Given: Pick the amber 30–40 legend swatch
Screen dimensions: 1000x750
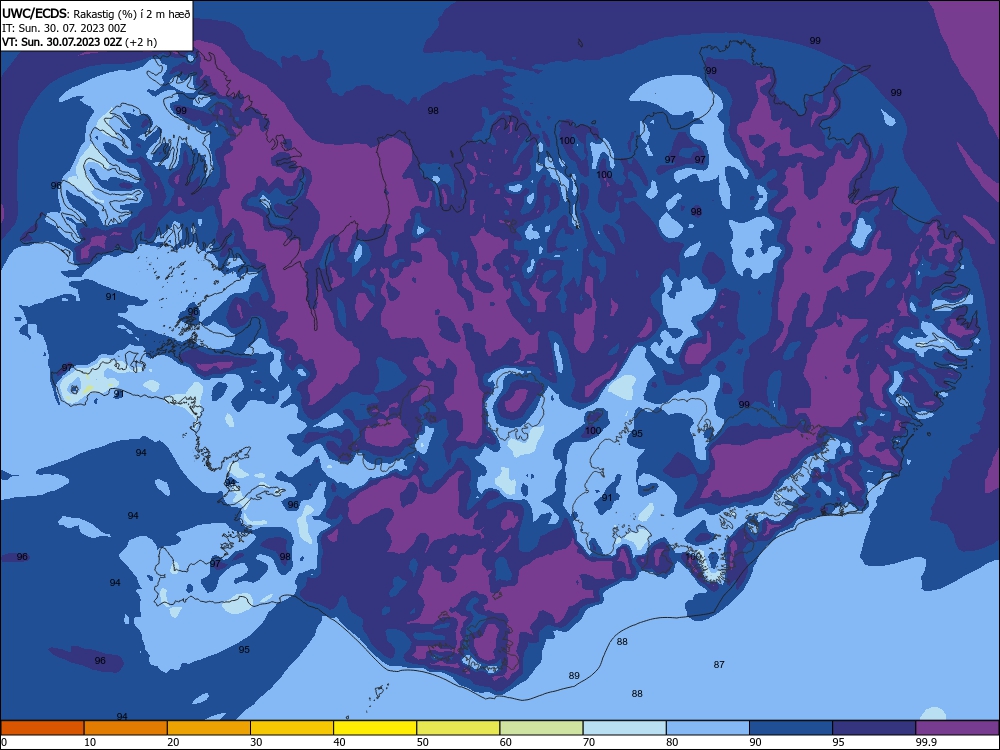Looking at the screenshot, I should point(292,728).
